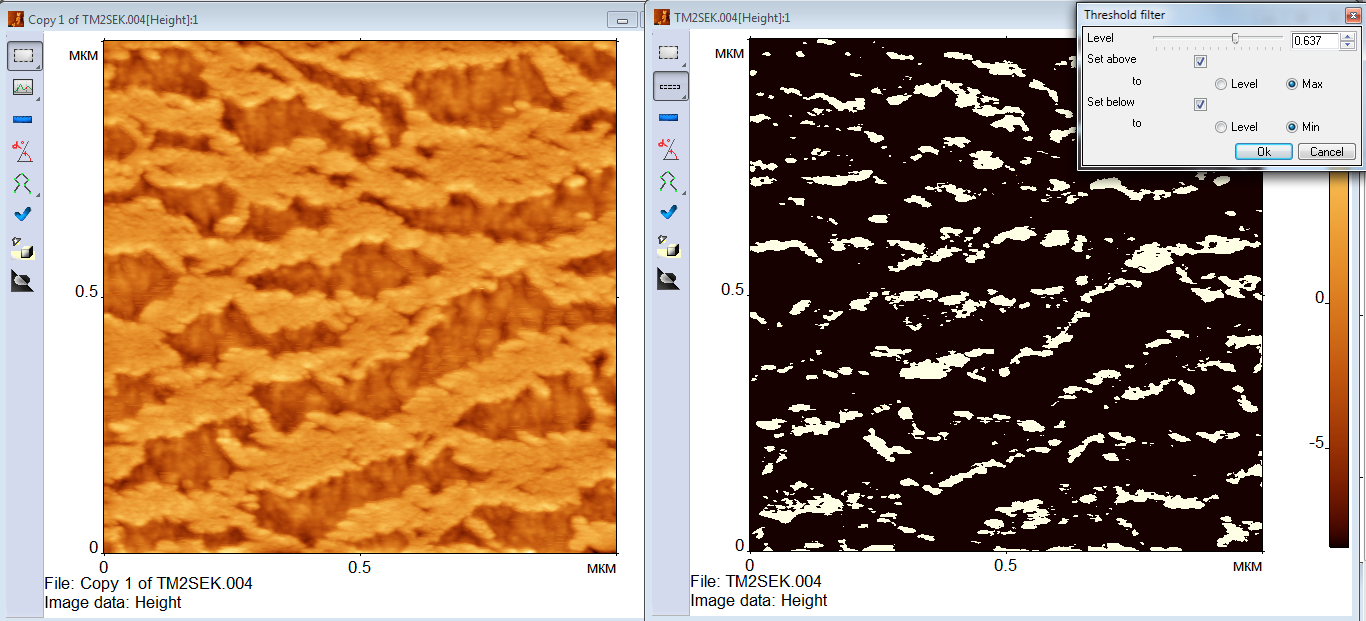This screenshot has height=621, width=1366.
Task: Click 'File: TM2SEK.004' caption text
Action: 756,581
